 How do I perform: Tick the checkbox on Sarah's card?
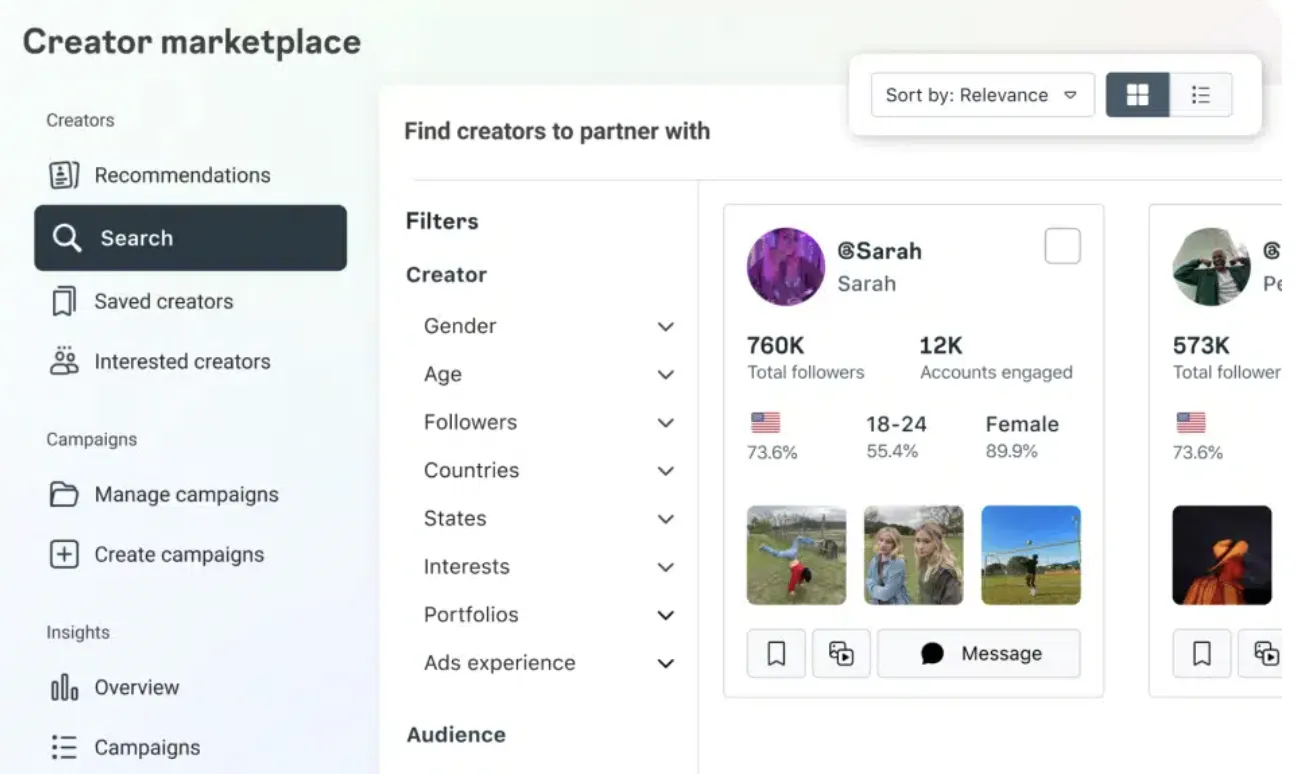pyautogui.click(x=1062, y=246)
